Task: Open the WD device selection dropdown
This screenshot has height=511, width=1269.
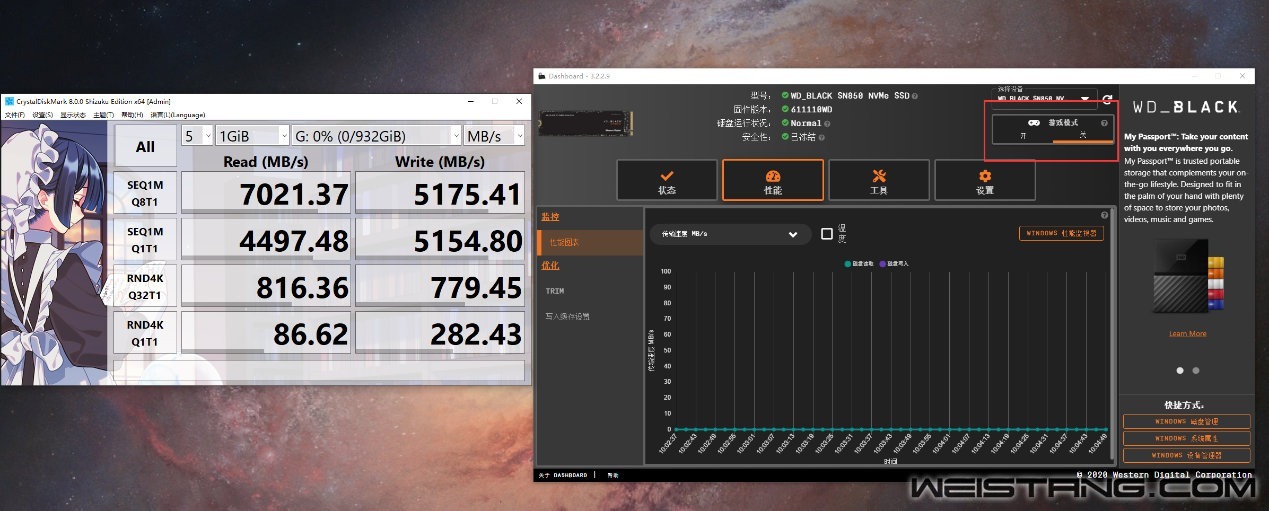Action: pos(1043,99)
